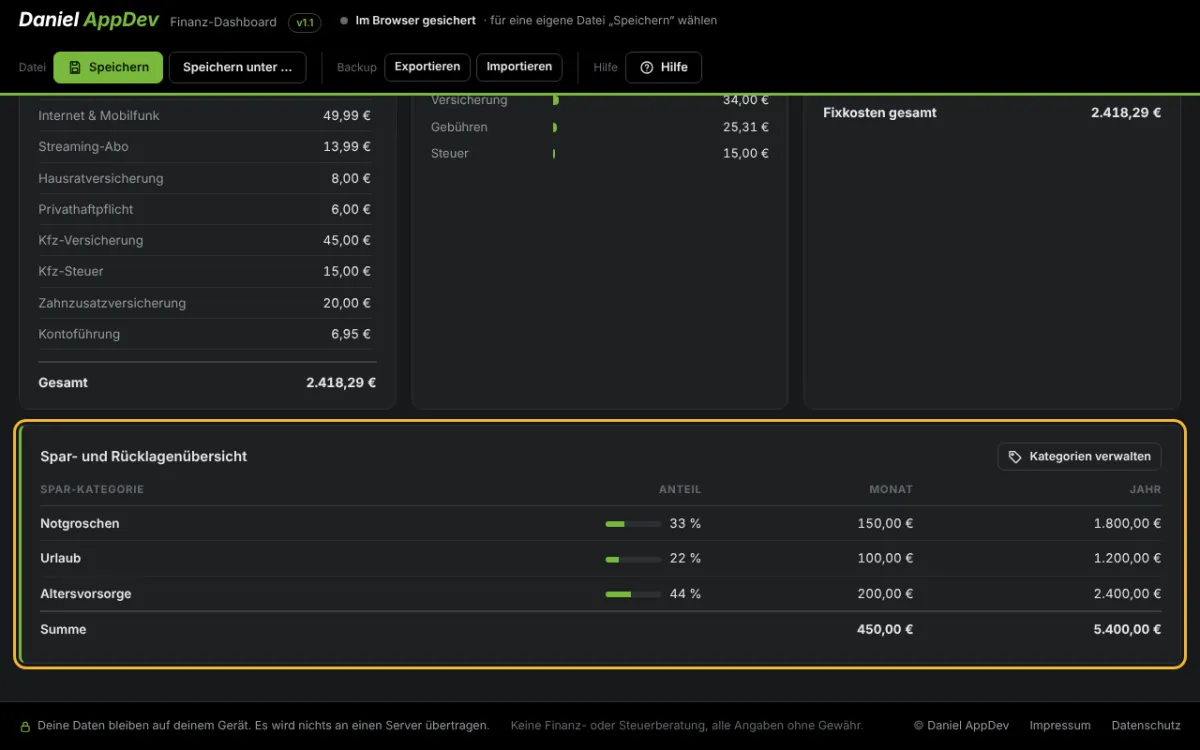This screenshot has width=1200, height=750.
Task: Click the 5.400,00 € yearly sum
Action: (x=1127, y=629)
